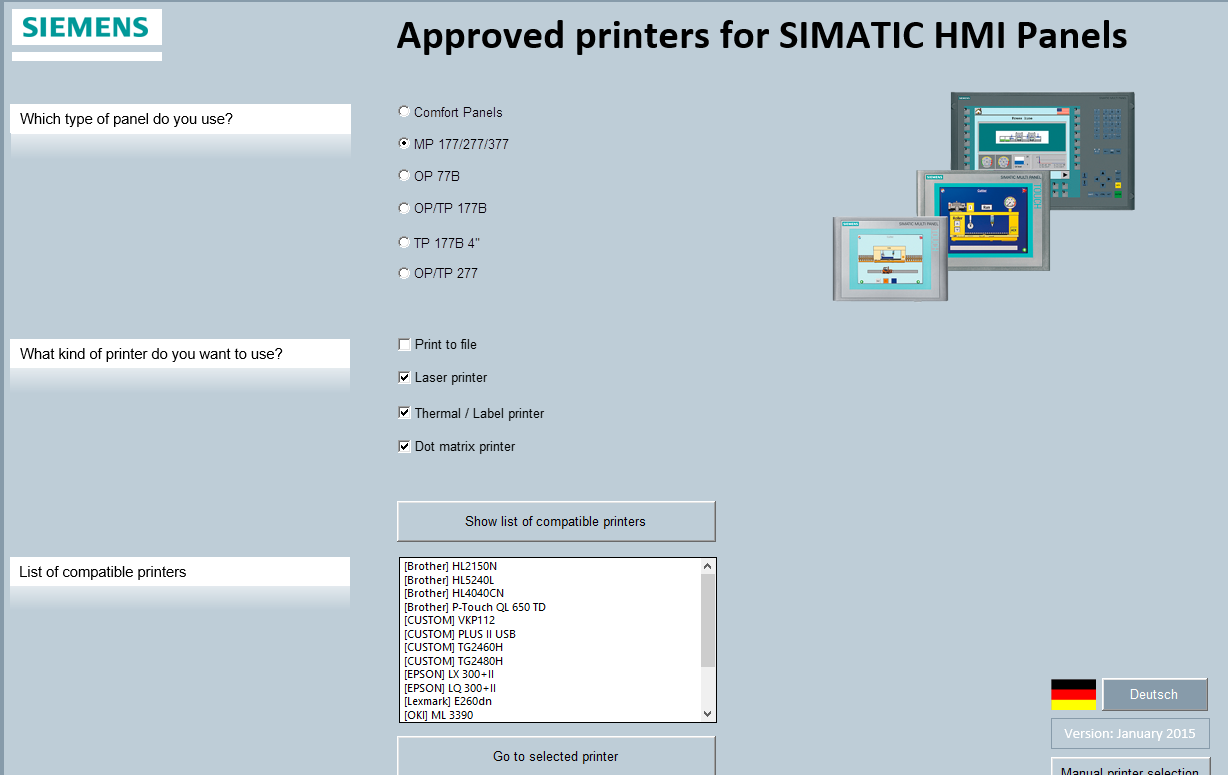The width and height of the screenshot is (1228, 775).
Task: Enable the Print to file checkbox
Action: [405, 344]
